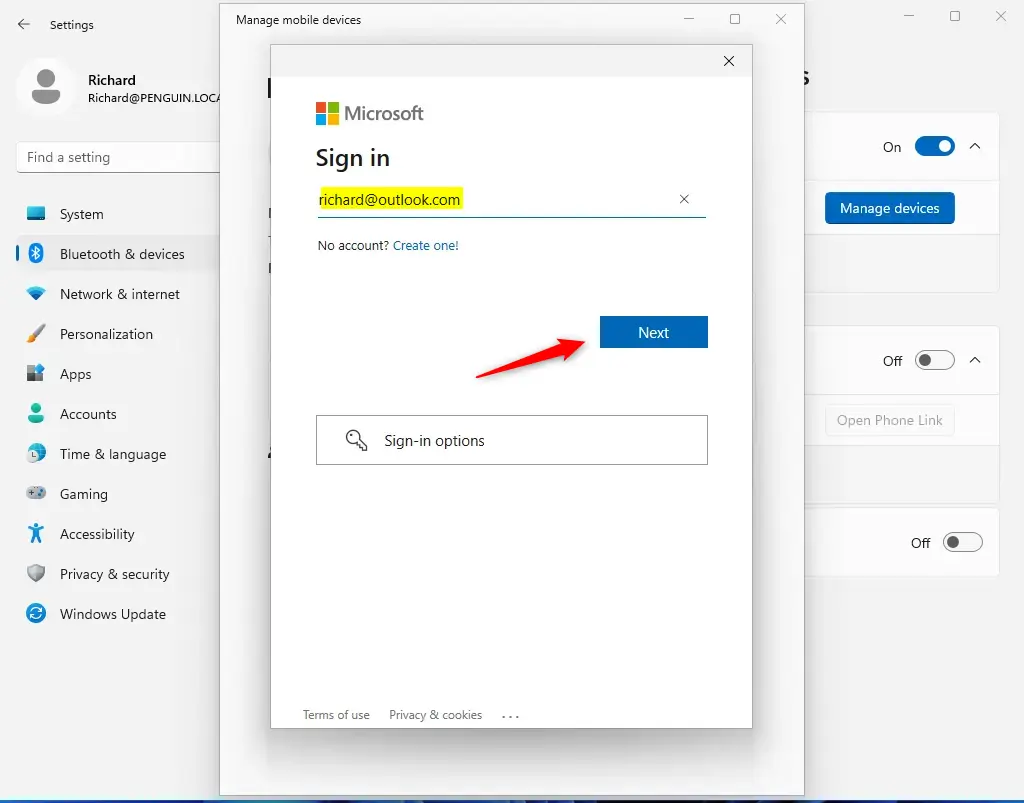Image resolution: width=1024 pixels, height=803 pixels.
Task: Click the key icon in Sign-in options
Action: (x=357, y=440)
